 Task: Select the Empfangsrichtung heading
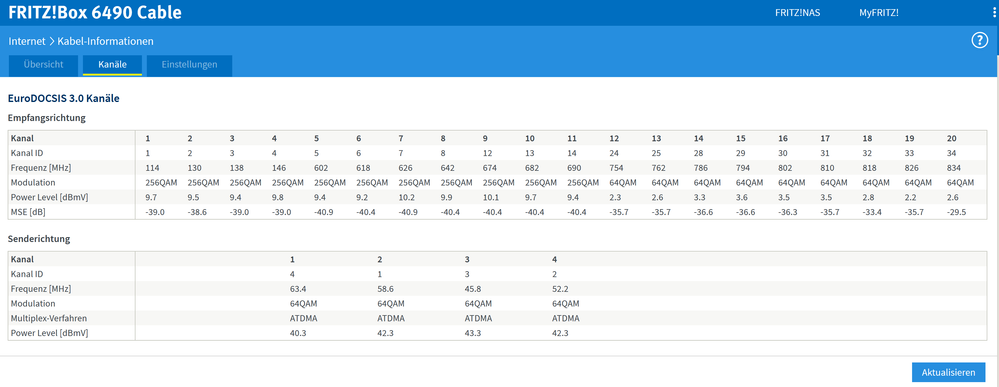(47, 118)
